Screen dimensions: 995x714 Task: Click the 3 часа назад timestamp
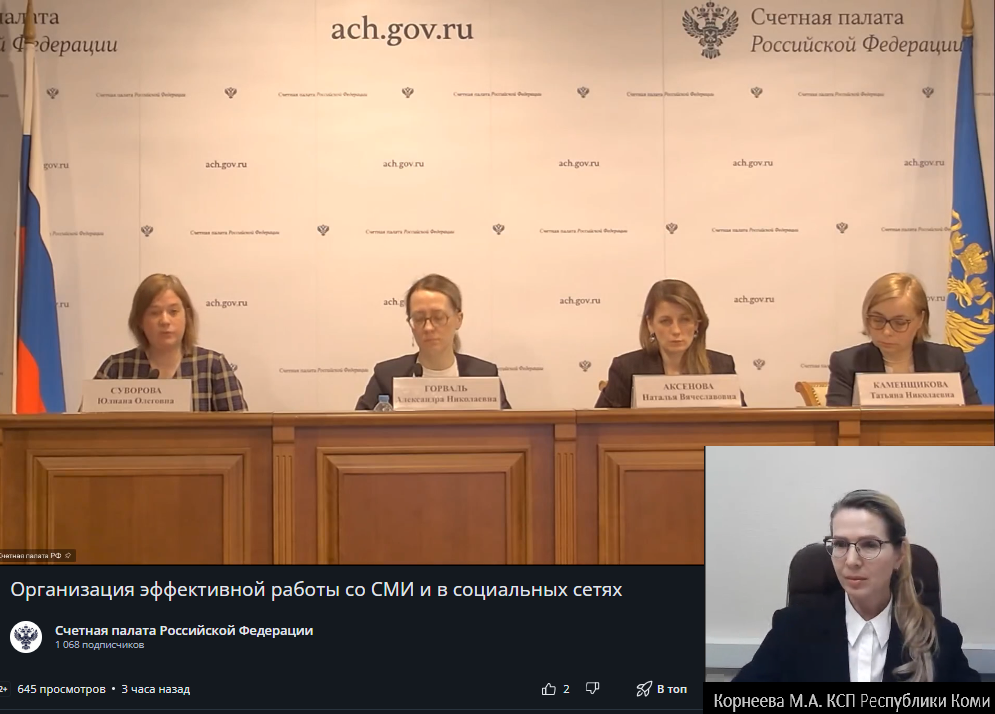(x=155, y=689)
